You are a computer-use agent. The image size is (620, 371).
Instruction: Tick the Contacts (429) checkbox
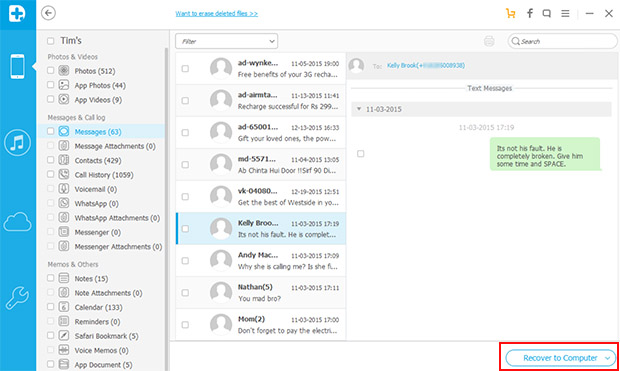pyautogui.click(x=51, y=160)
